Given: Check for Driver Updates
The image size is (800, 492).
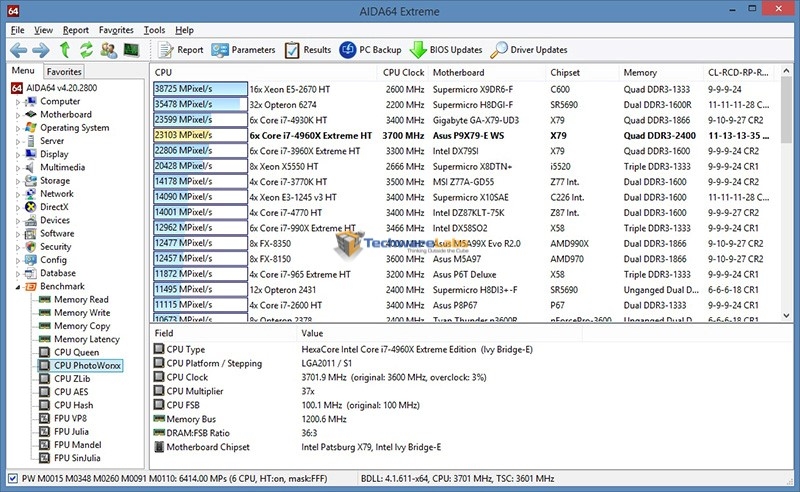Looking at the screenshot, I should pyautogui.click(x=529, y=50).
